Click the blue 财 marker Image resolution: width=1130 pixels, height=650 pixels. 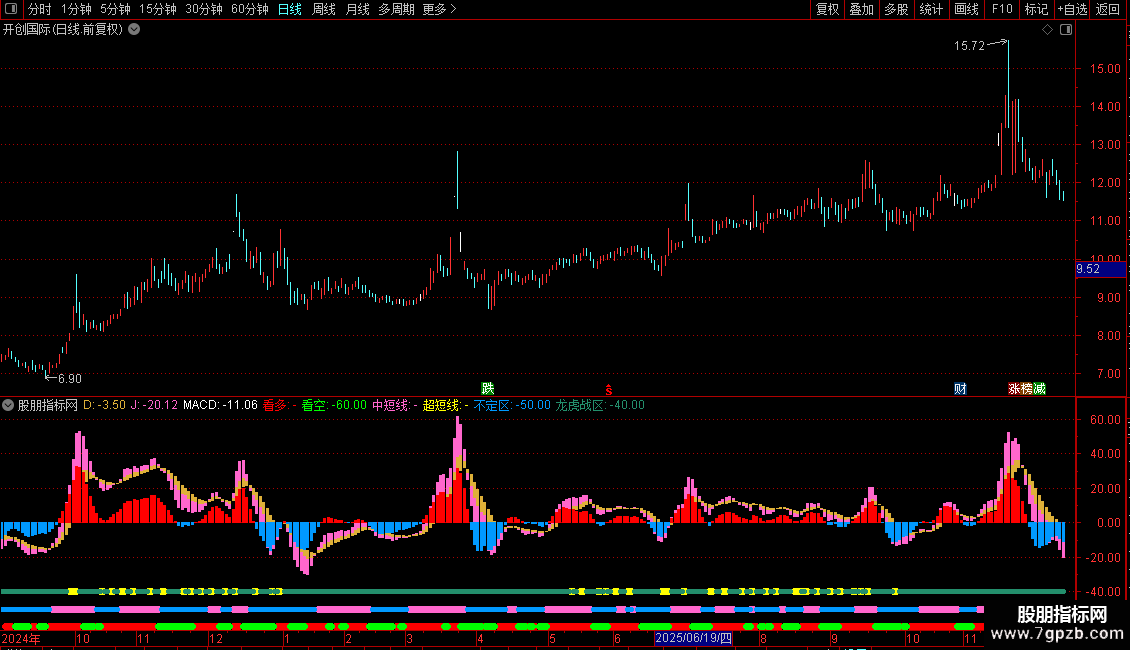[x=961, y=389]
